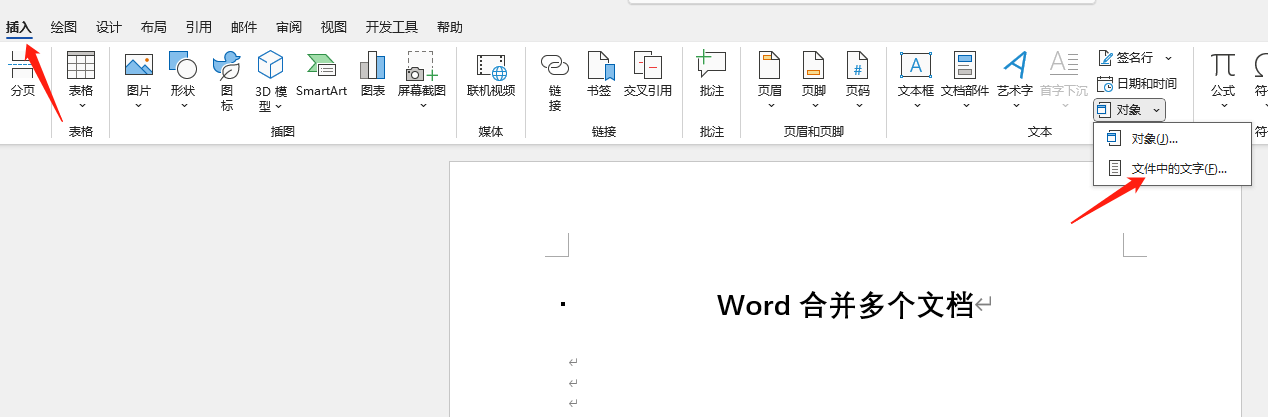Click the 页眉 header icon
The width and height of the screenshot is (1268, 417).
770,66
